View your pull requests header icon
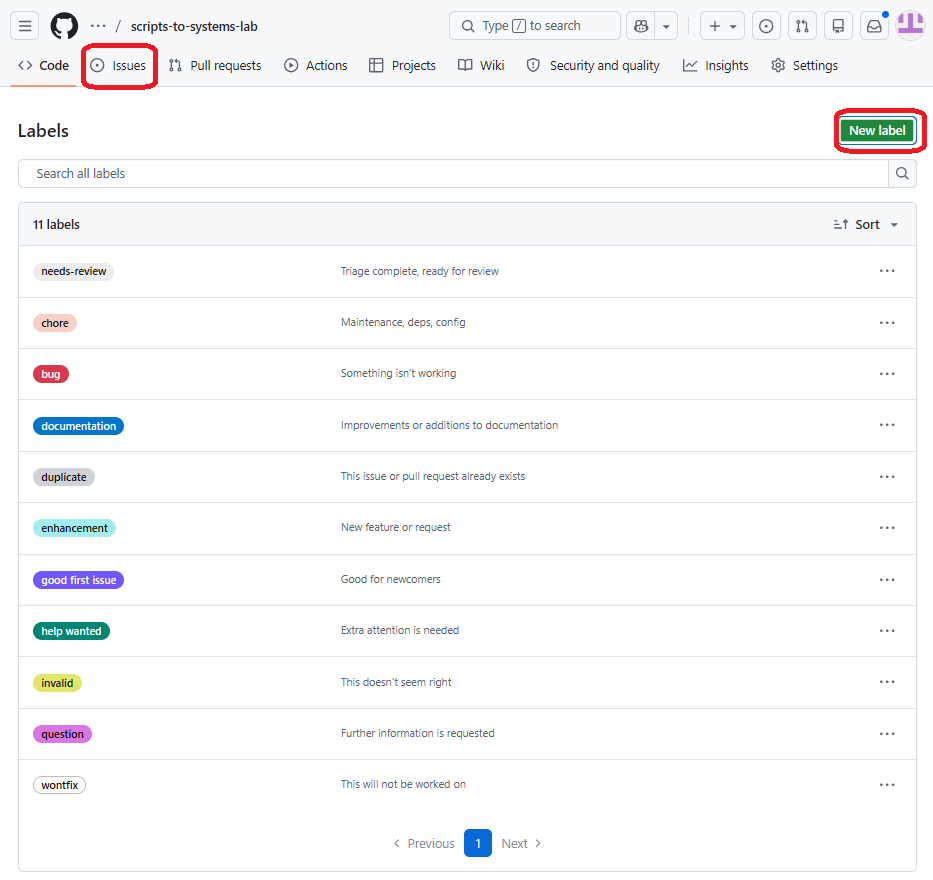 point(802,26)
